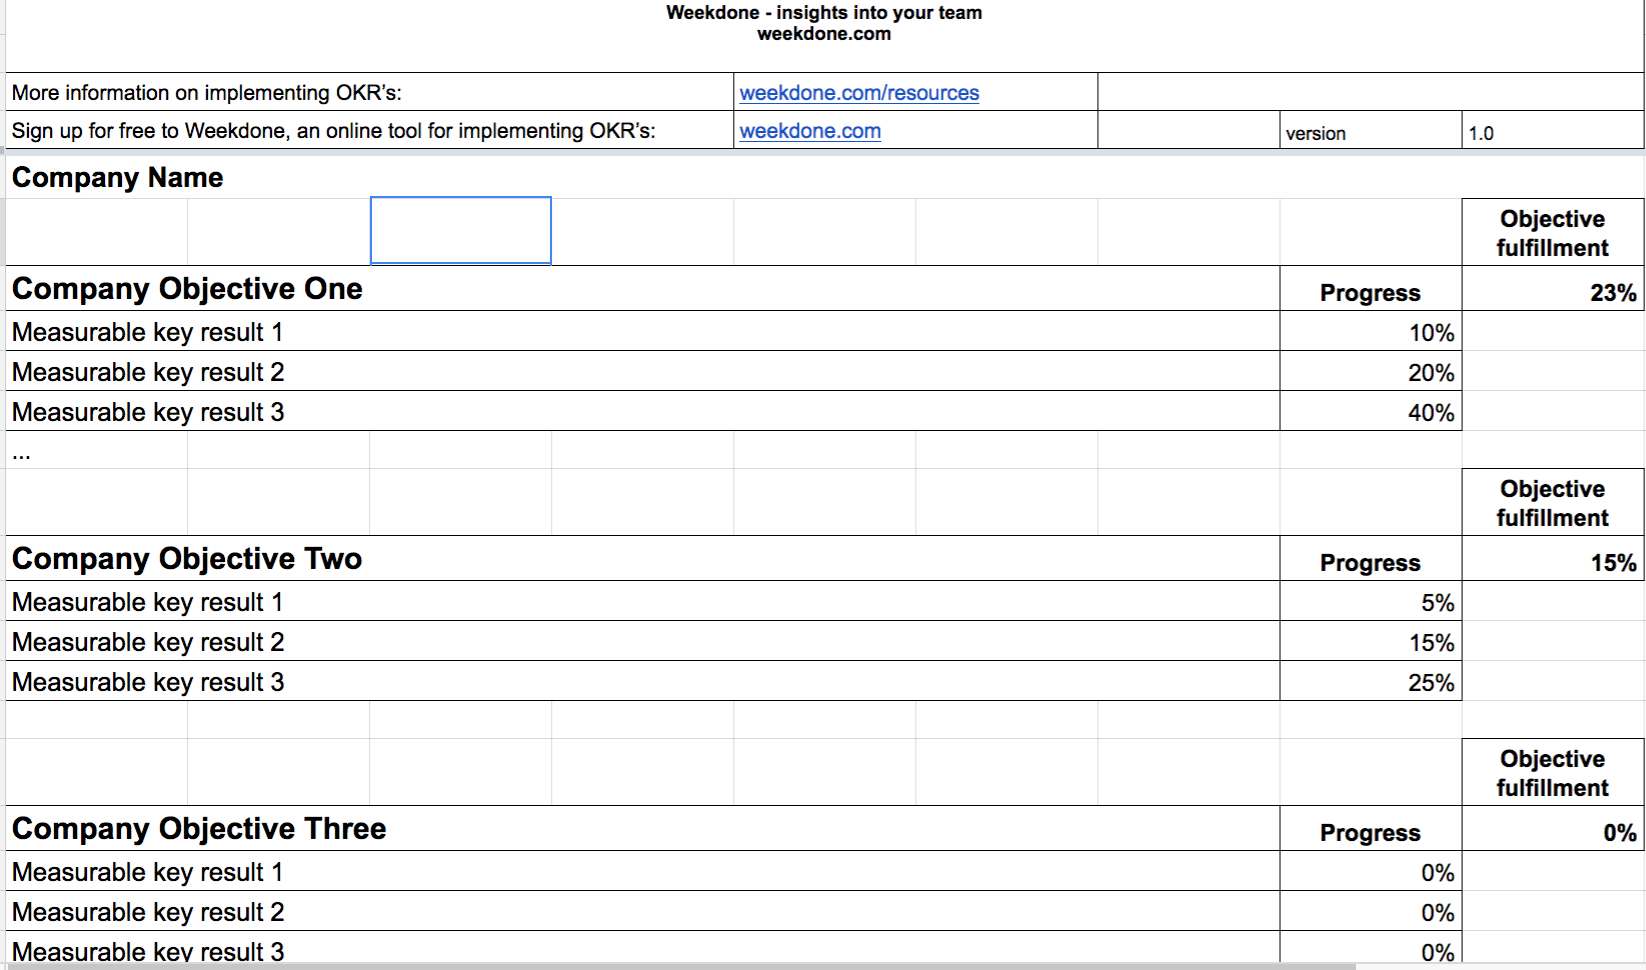Viewport: 1646px width, 970px height.
Task: Click Measurable key result 1 under Objective One
Action: (x=146, y=331)
